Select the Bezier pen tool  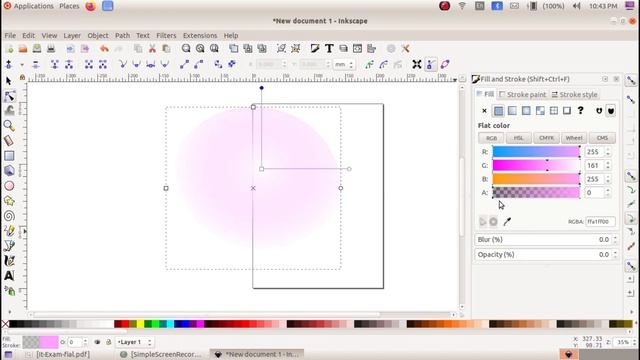(x=9, y=245)
